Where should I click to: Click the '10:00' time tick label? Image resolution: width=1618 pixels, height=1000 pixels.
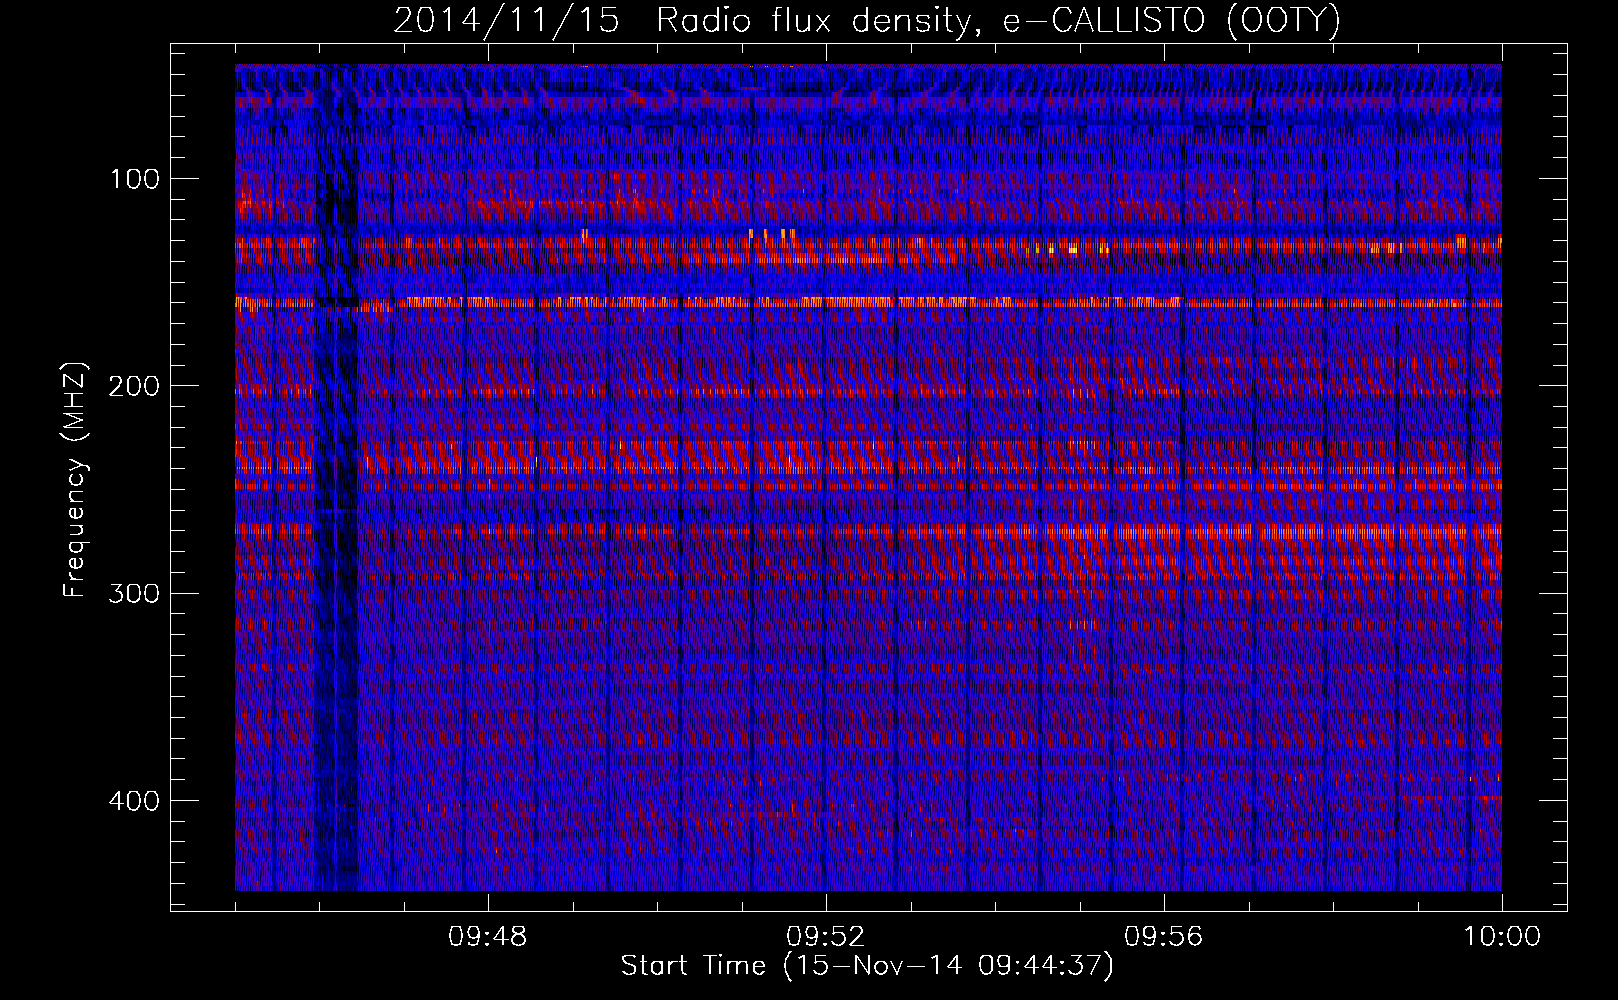tap(1501, 937)
